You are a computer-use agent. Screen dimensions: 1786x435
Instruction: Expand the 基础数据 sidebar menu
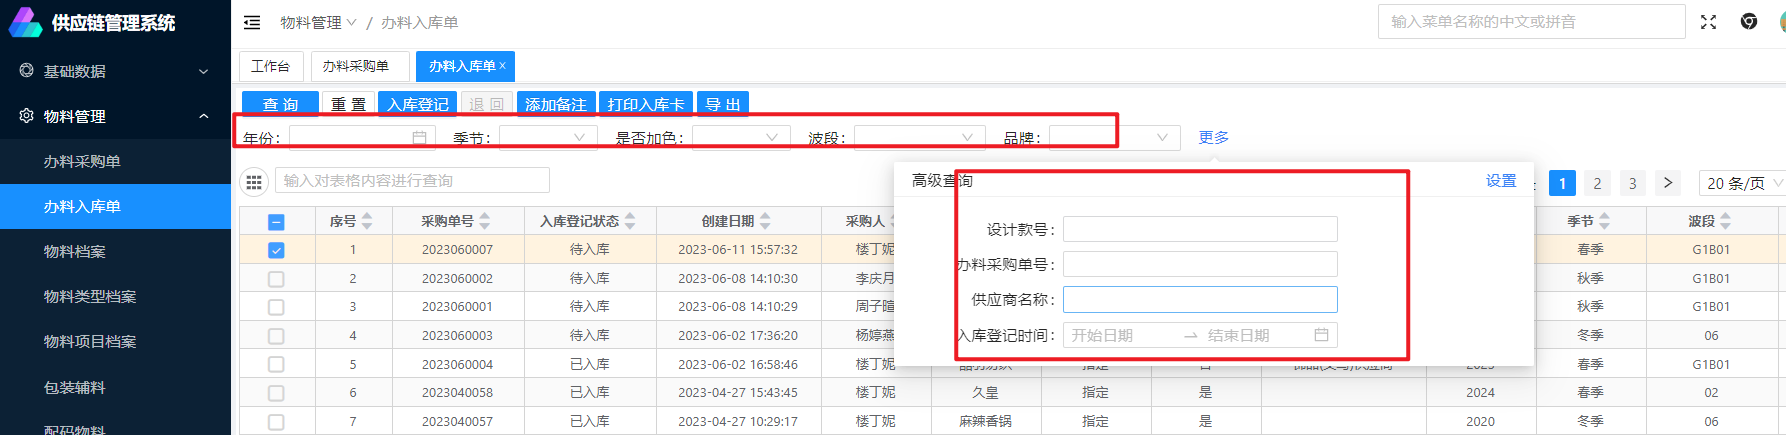115,71
